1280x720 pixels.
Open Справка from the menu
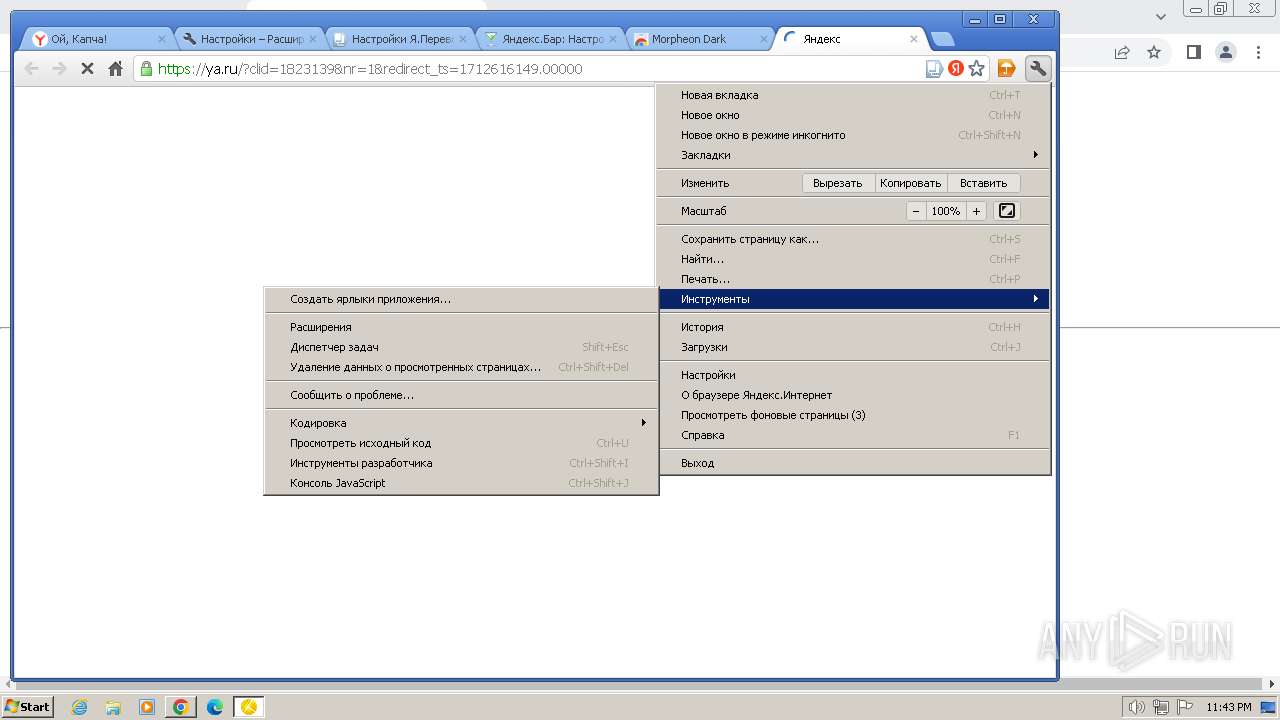point(854,435)
